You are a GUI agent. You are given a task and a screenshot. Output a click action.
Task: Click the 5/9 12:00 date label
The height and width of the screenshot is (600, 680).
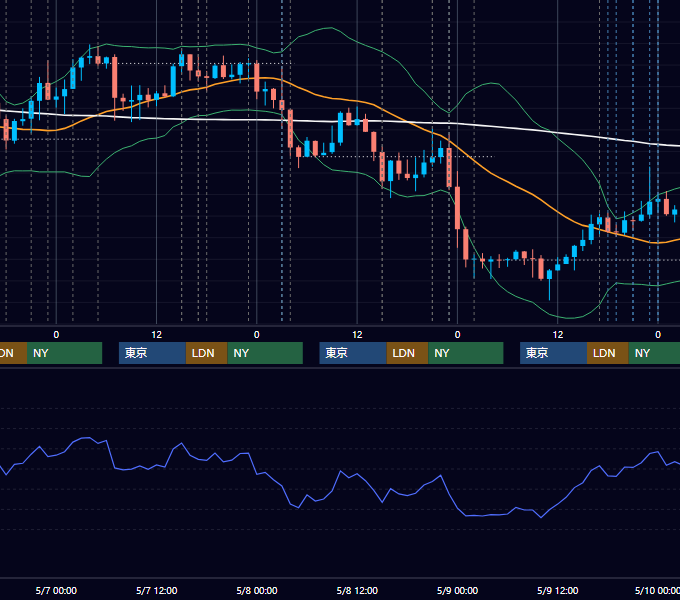pyautogui.click(x=558, y=590)
